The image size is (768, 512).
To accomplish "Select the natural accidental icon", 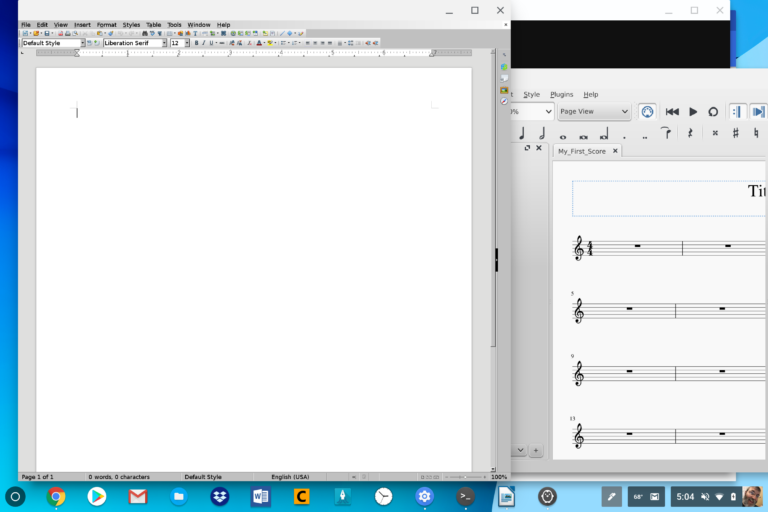I will [x=757, y=133].
